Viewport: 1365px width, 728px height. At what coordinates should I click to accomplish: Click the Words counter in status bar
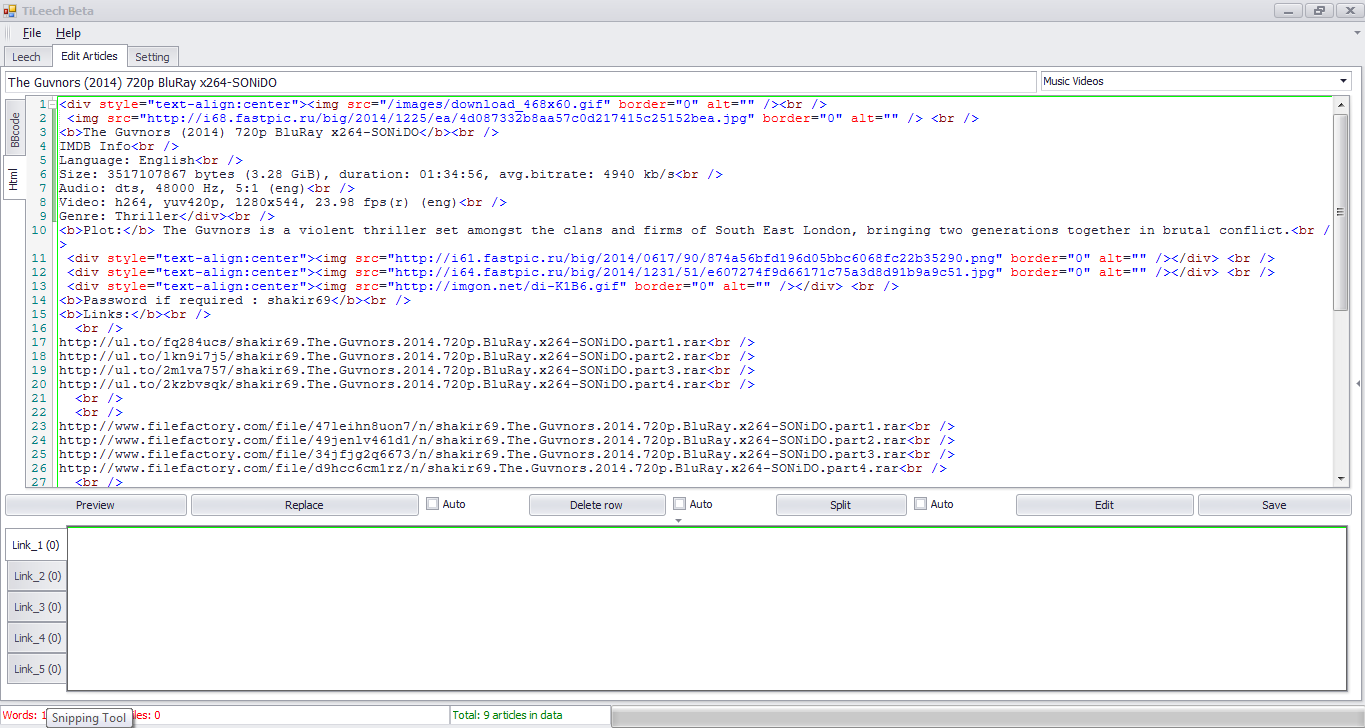click(24, 715)
